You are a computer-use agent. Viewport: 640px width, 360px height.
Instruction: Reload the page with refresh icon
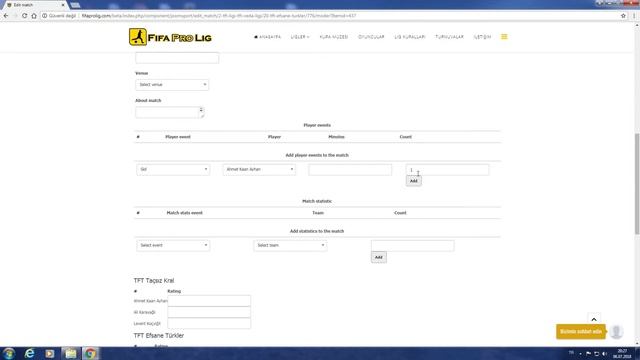(24, 16)
